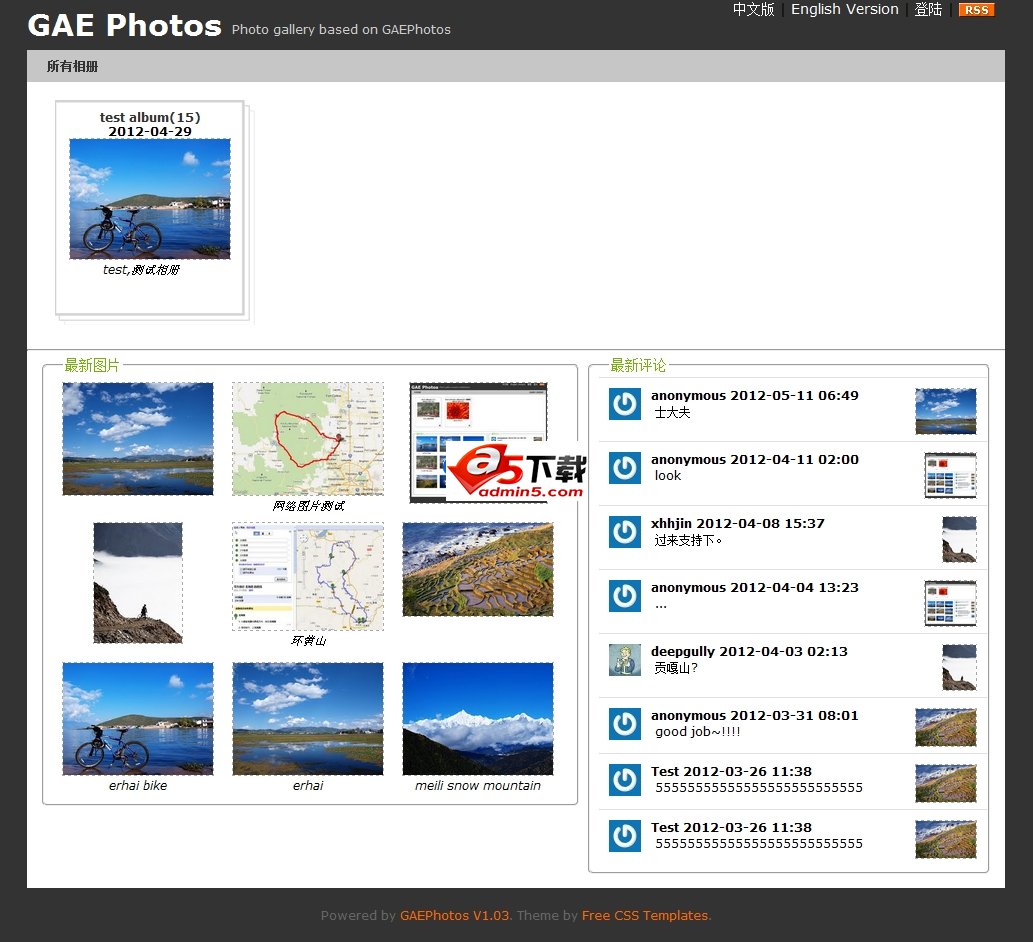Open thumbnail beside deepgully's 贡嘎山 comment
The image size is (1033, 942).
click(x=959, y=667)
